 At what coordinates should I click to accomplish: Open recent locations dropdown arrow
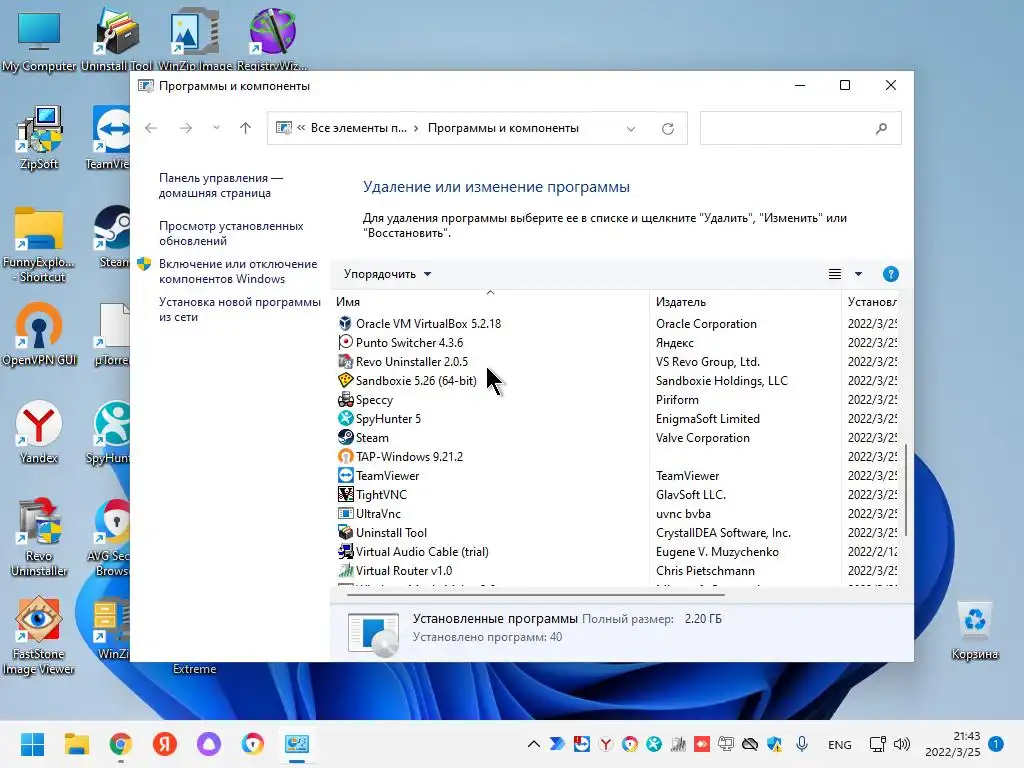point(216,128)
